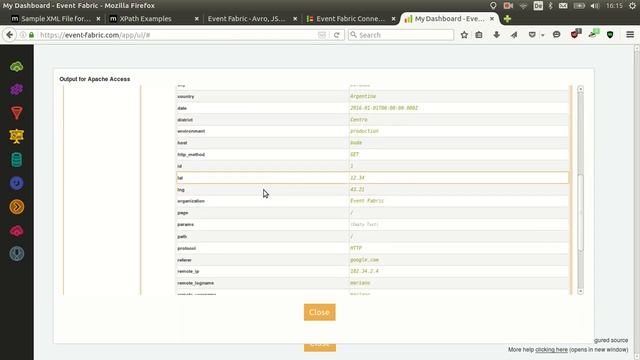
Task: Open the red funnel filter sidebar icon
Action: [x=17, y=113]
